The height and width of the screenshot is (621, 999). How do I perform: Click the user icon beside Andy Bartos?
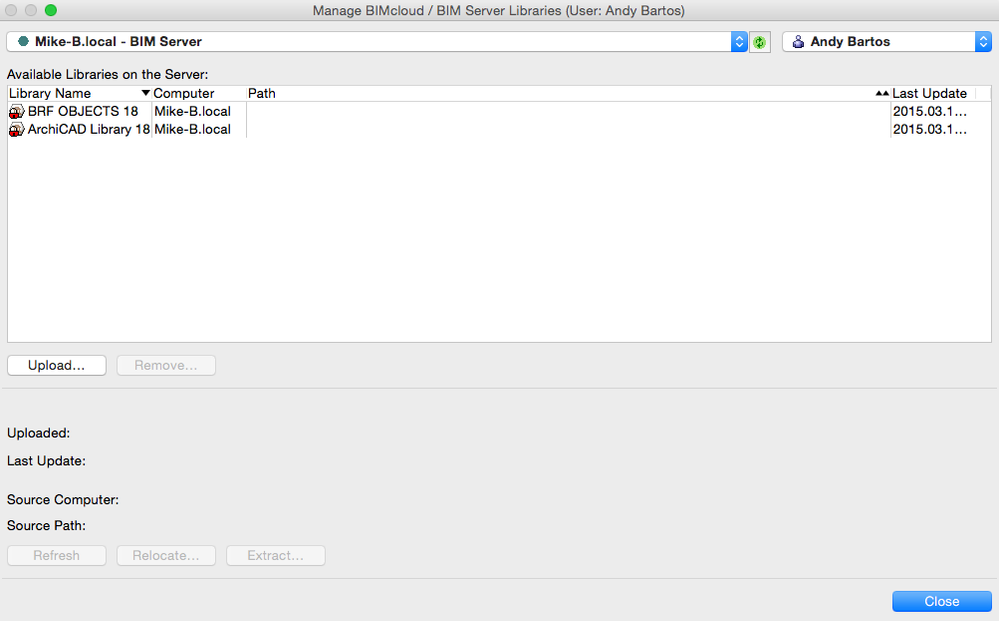(x=798, y=42)
